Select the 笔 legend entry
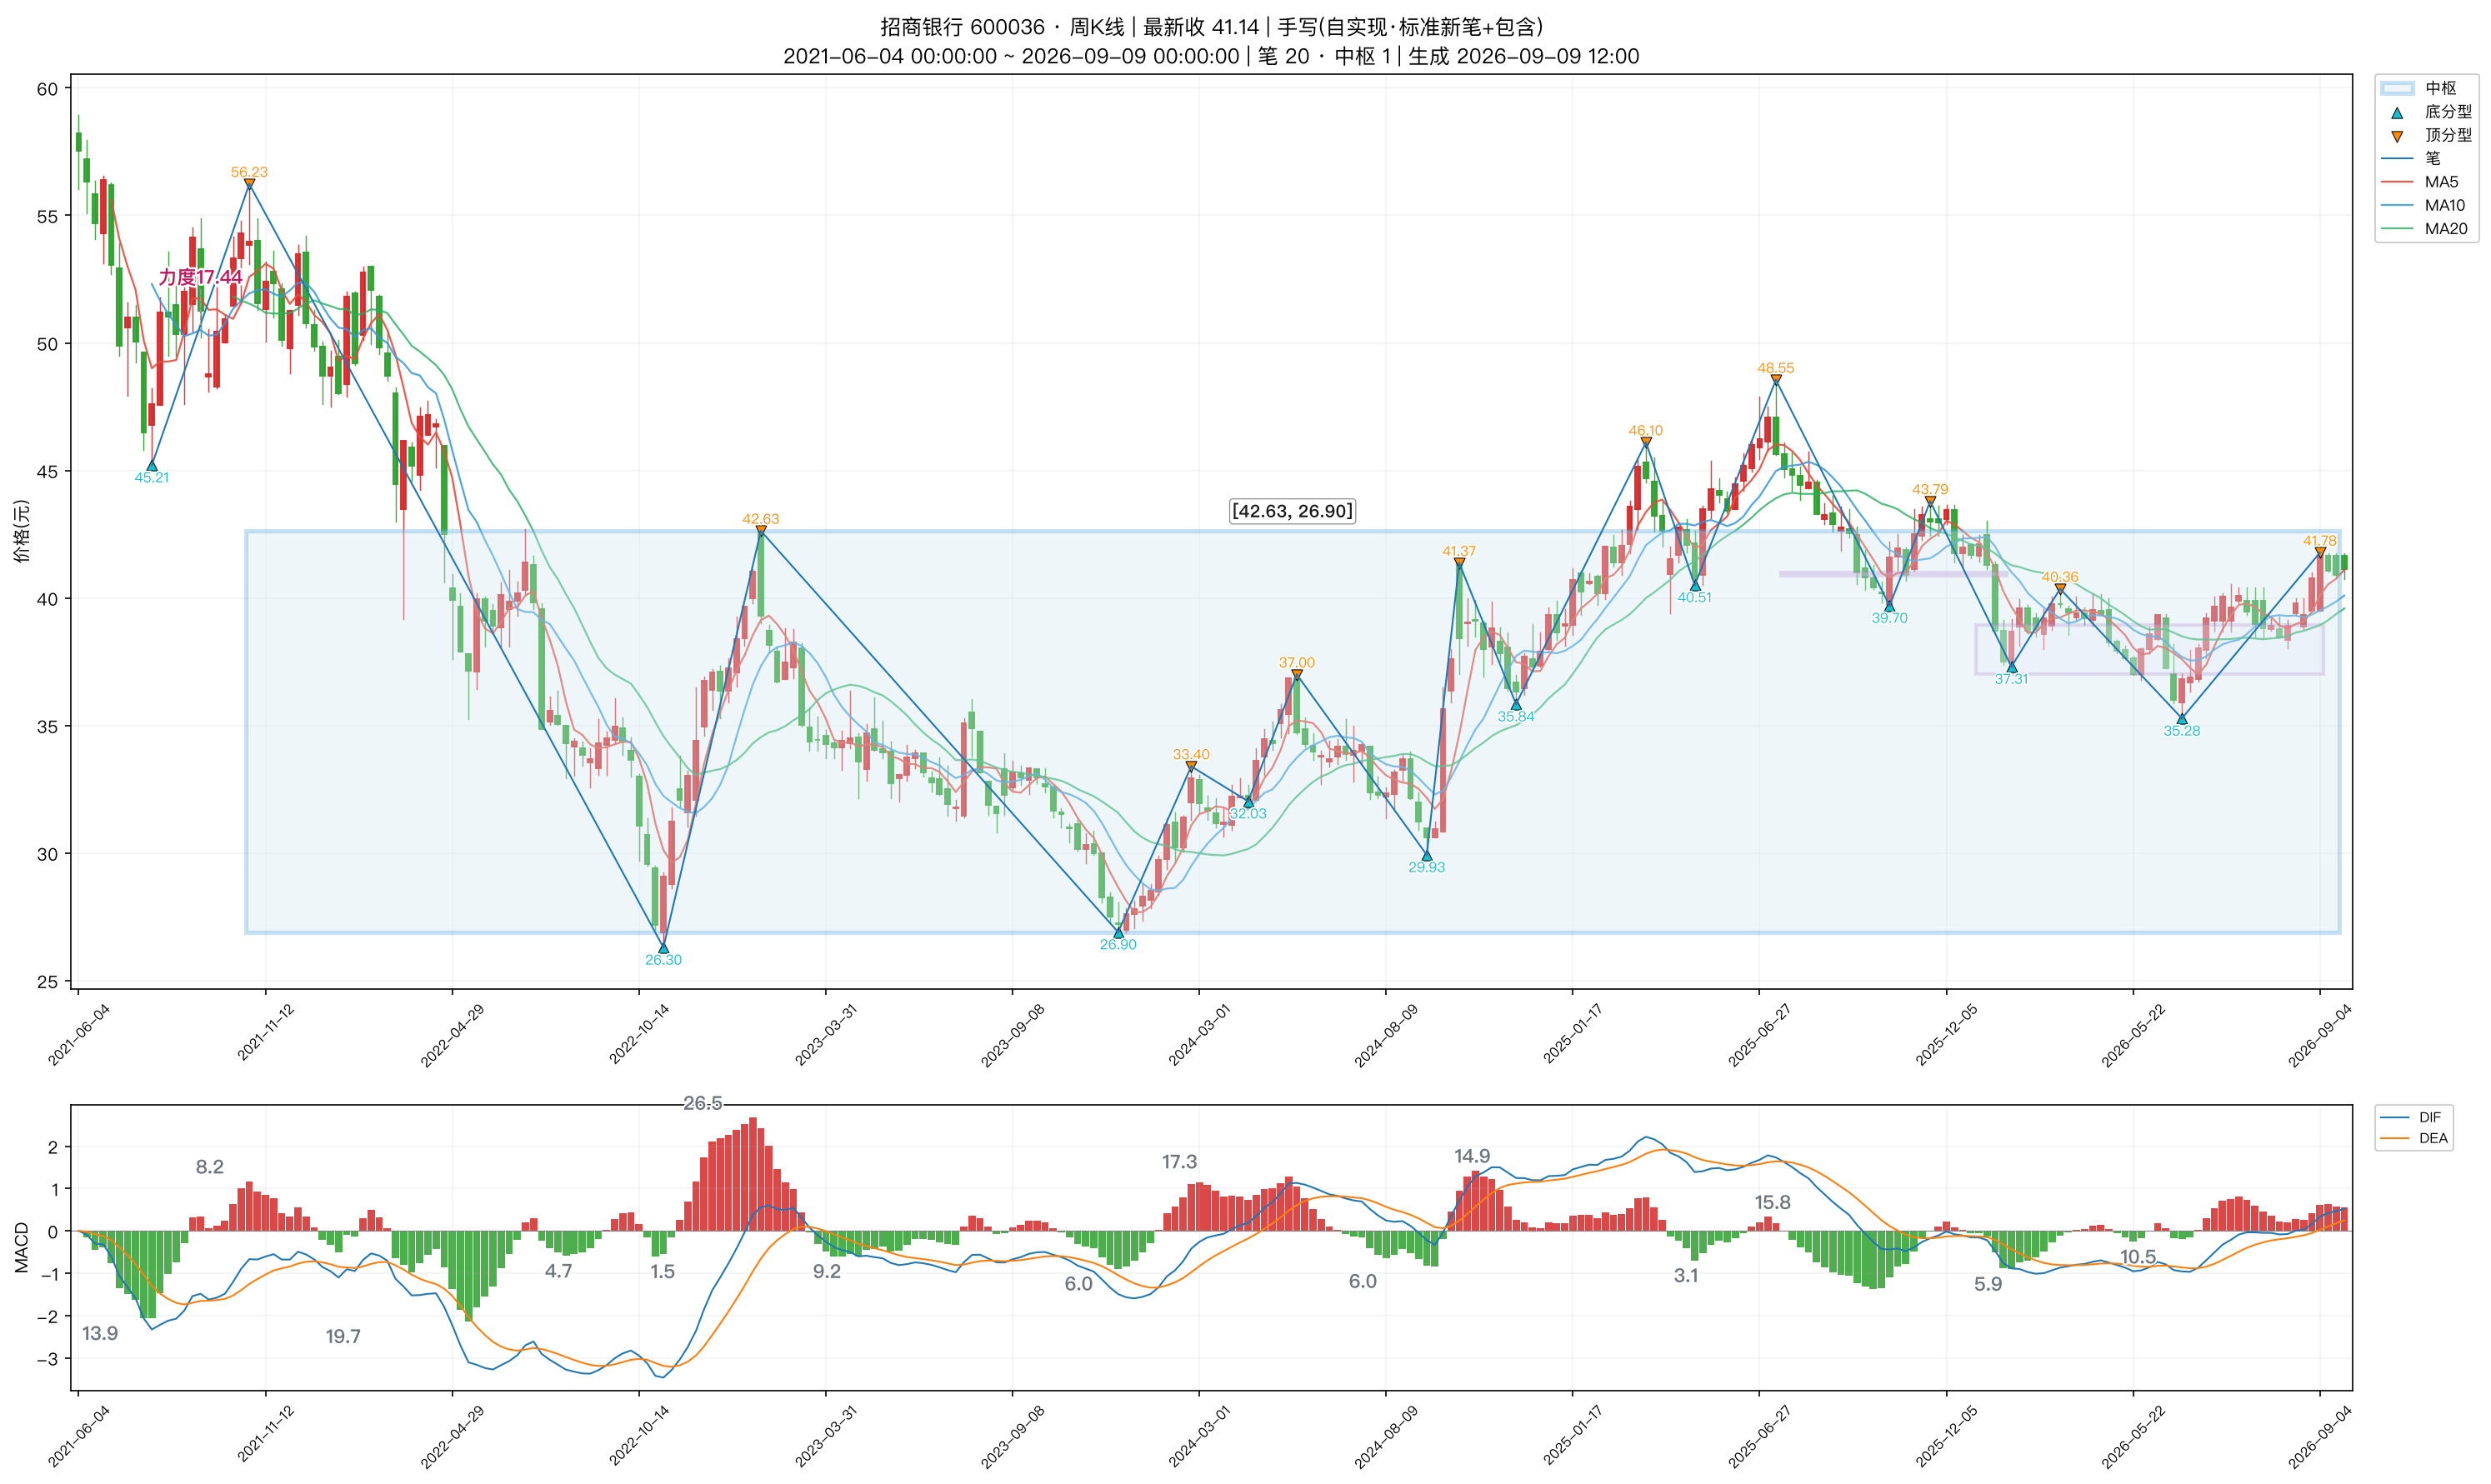Image resolution: width=2491 pixels, height=1484 pixels. (2411, 158)
